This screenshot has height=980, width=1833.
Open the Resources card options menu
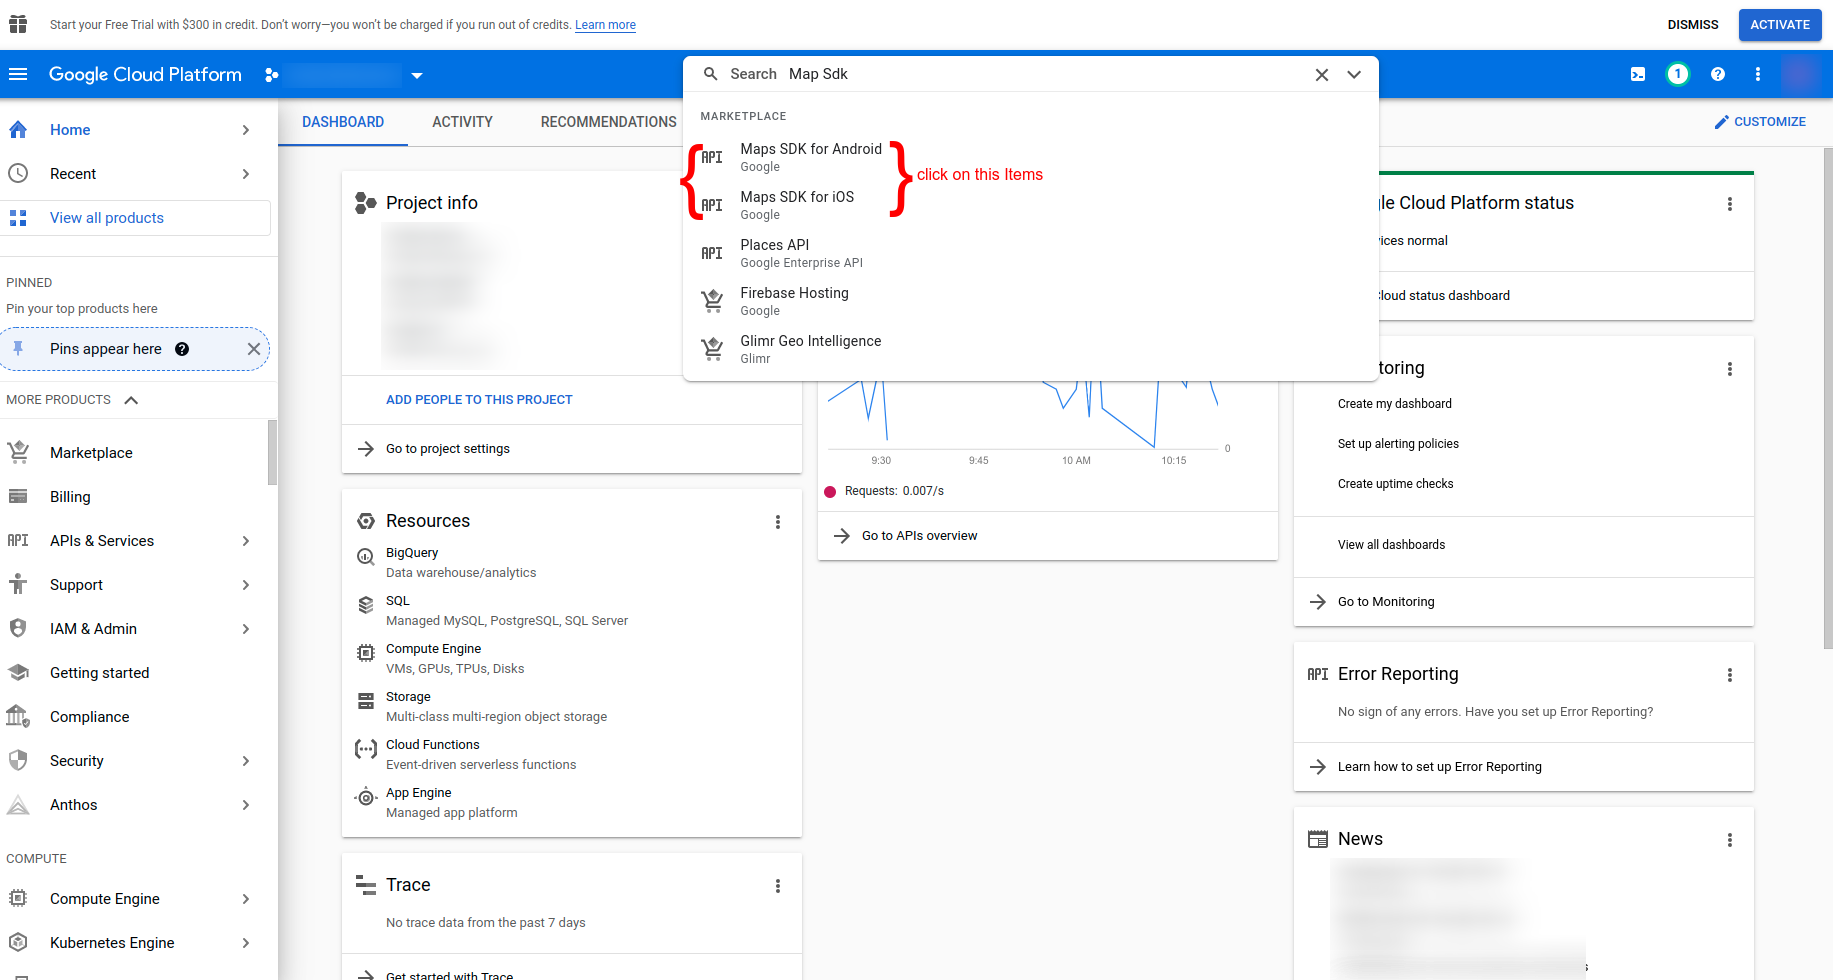point(778,522)
